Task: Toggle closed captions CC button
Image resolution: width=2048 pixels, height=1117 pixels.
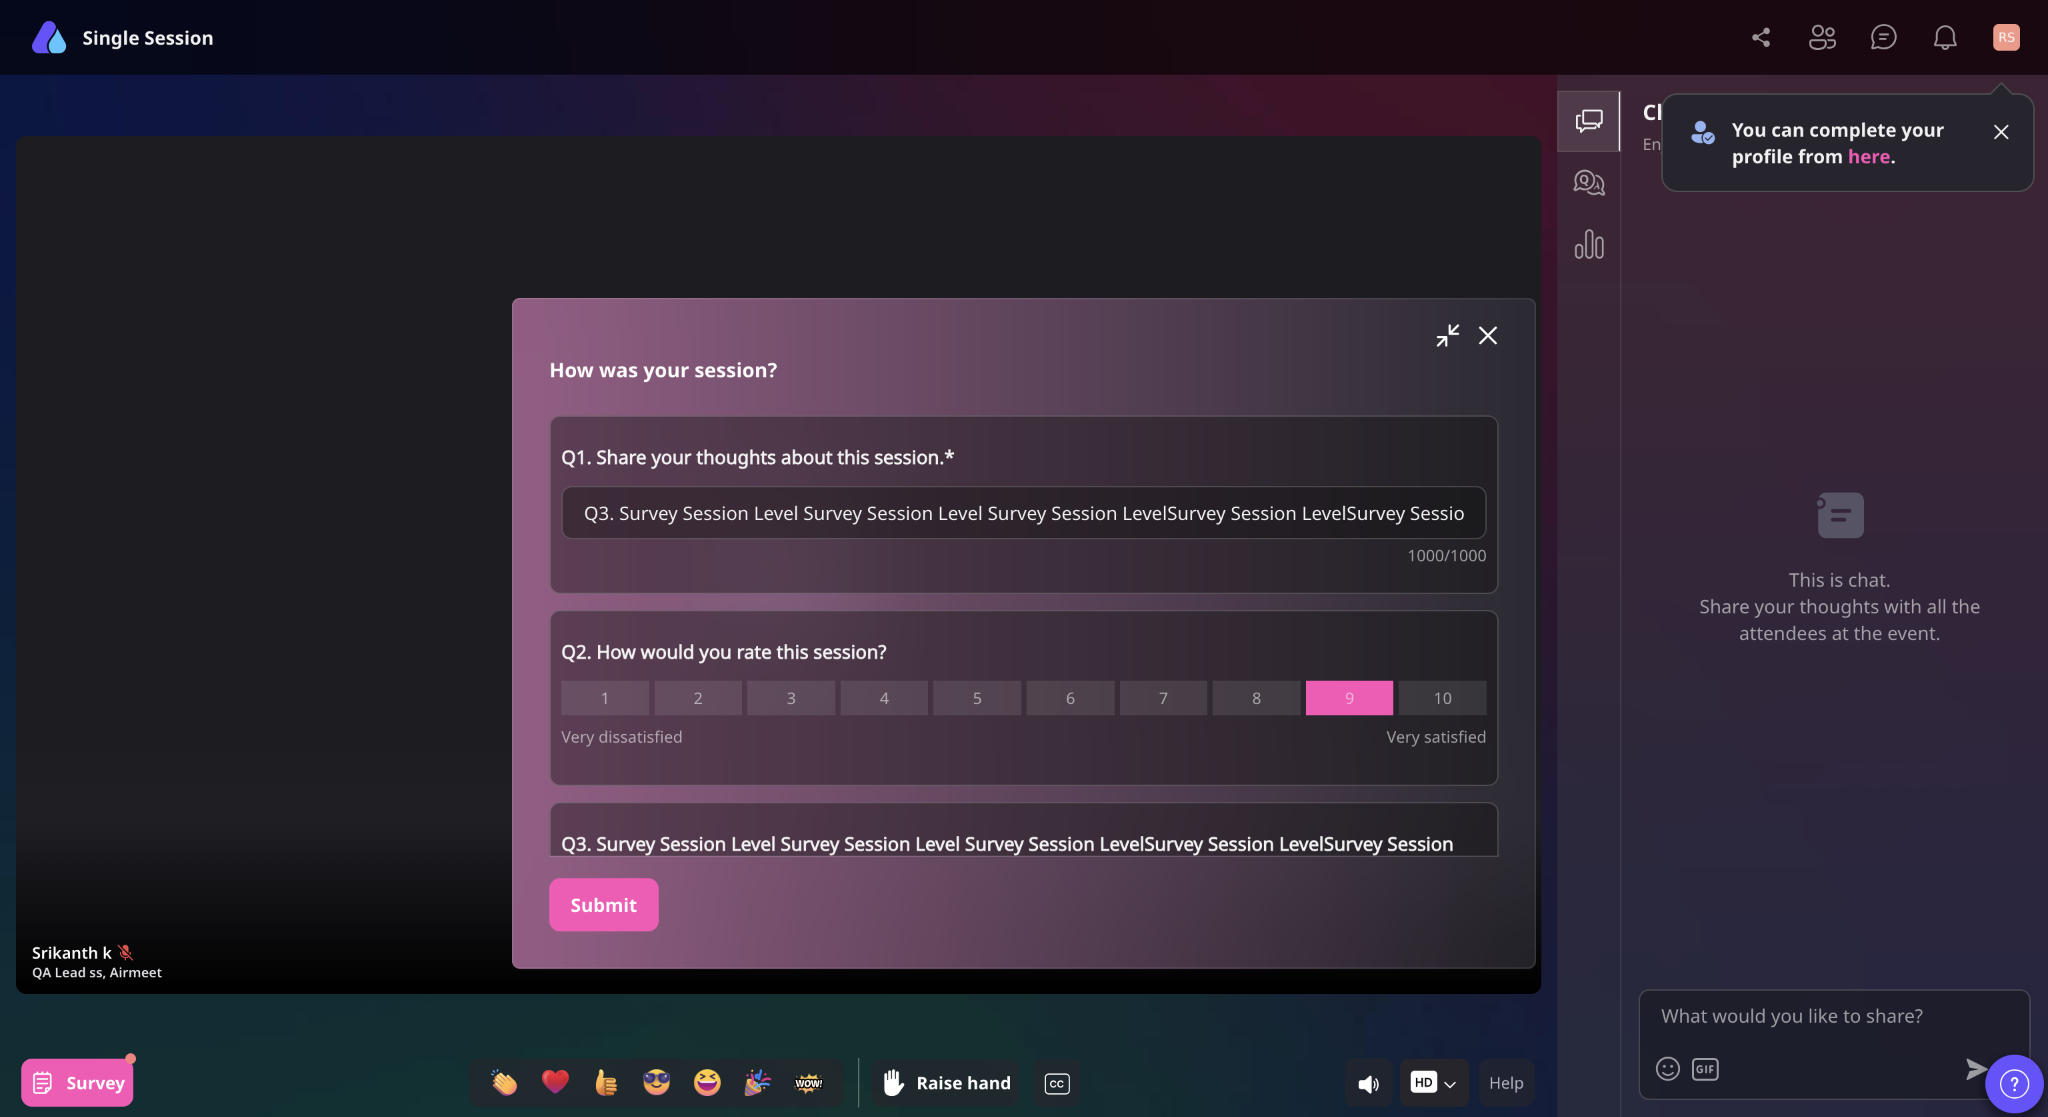Action: pyautogui.click(x=1056, y=1083)
